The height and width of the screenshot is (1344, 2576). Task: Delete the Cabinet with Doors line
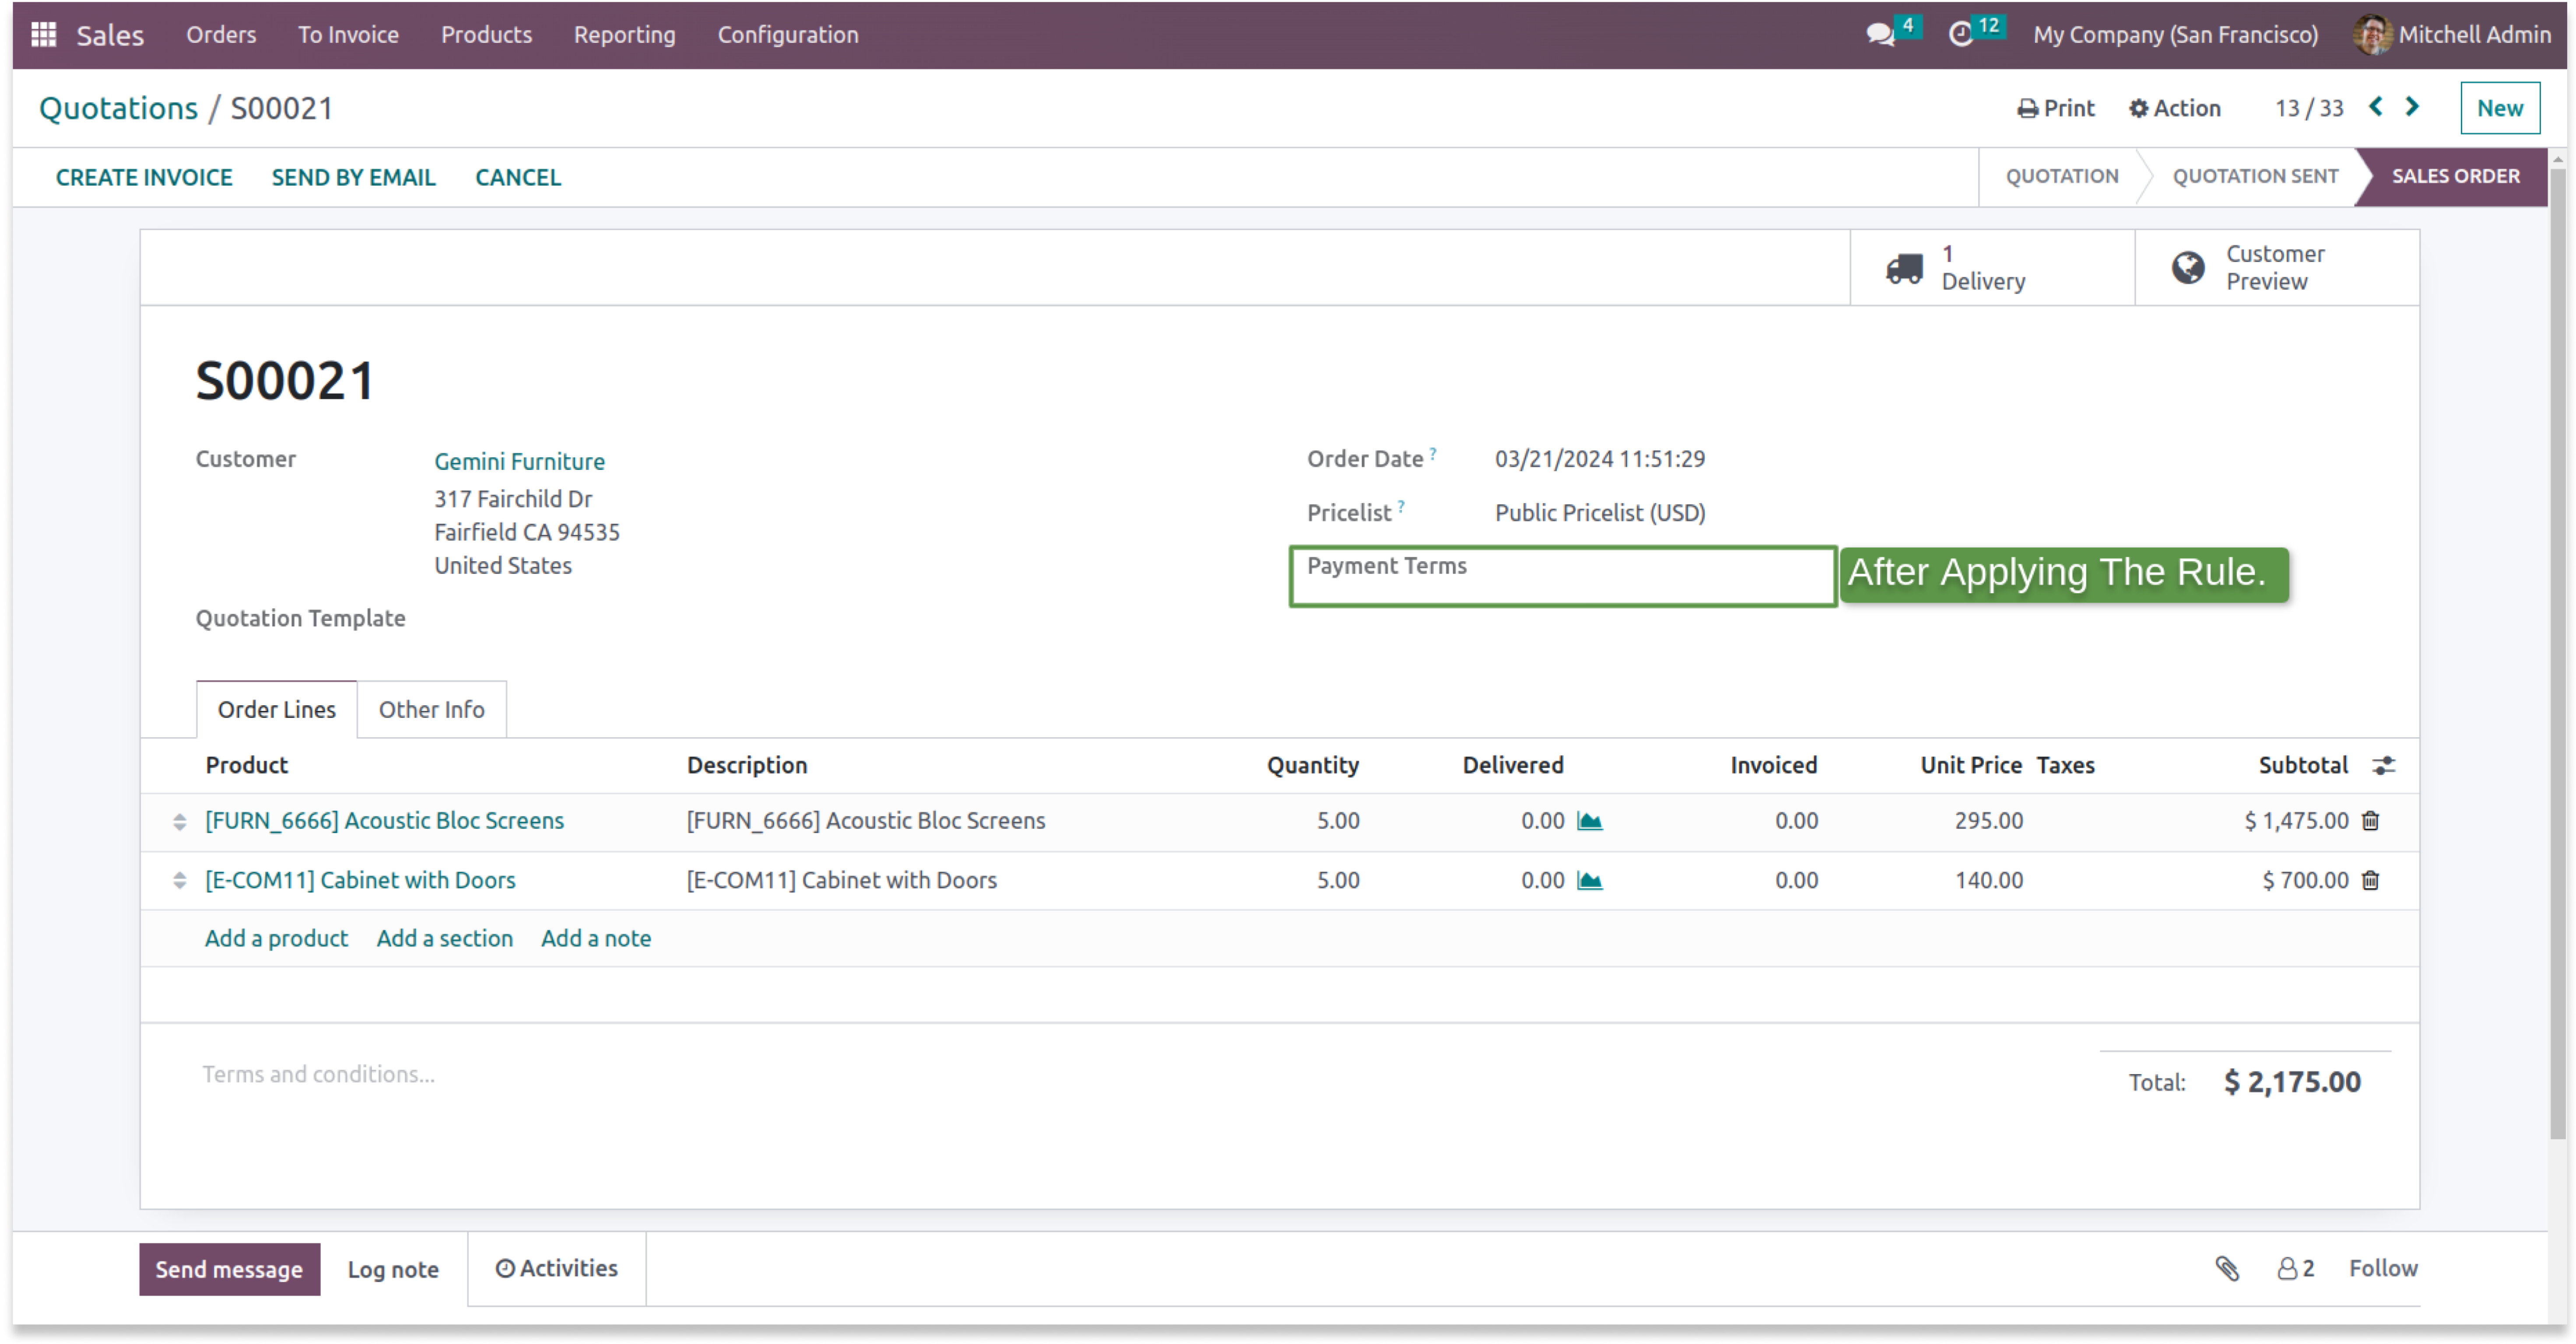[x=2370, y=880]
